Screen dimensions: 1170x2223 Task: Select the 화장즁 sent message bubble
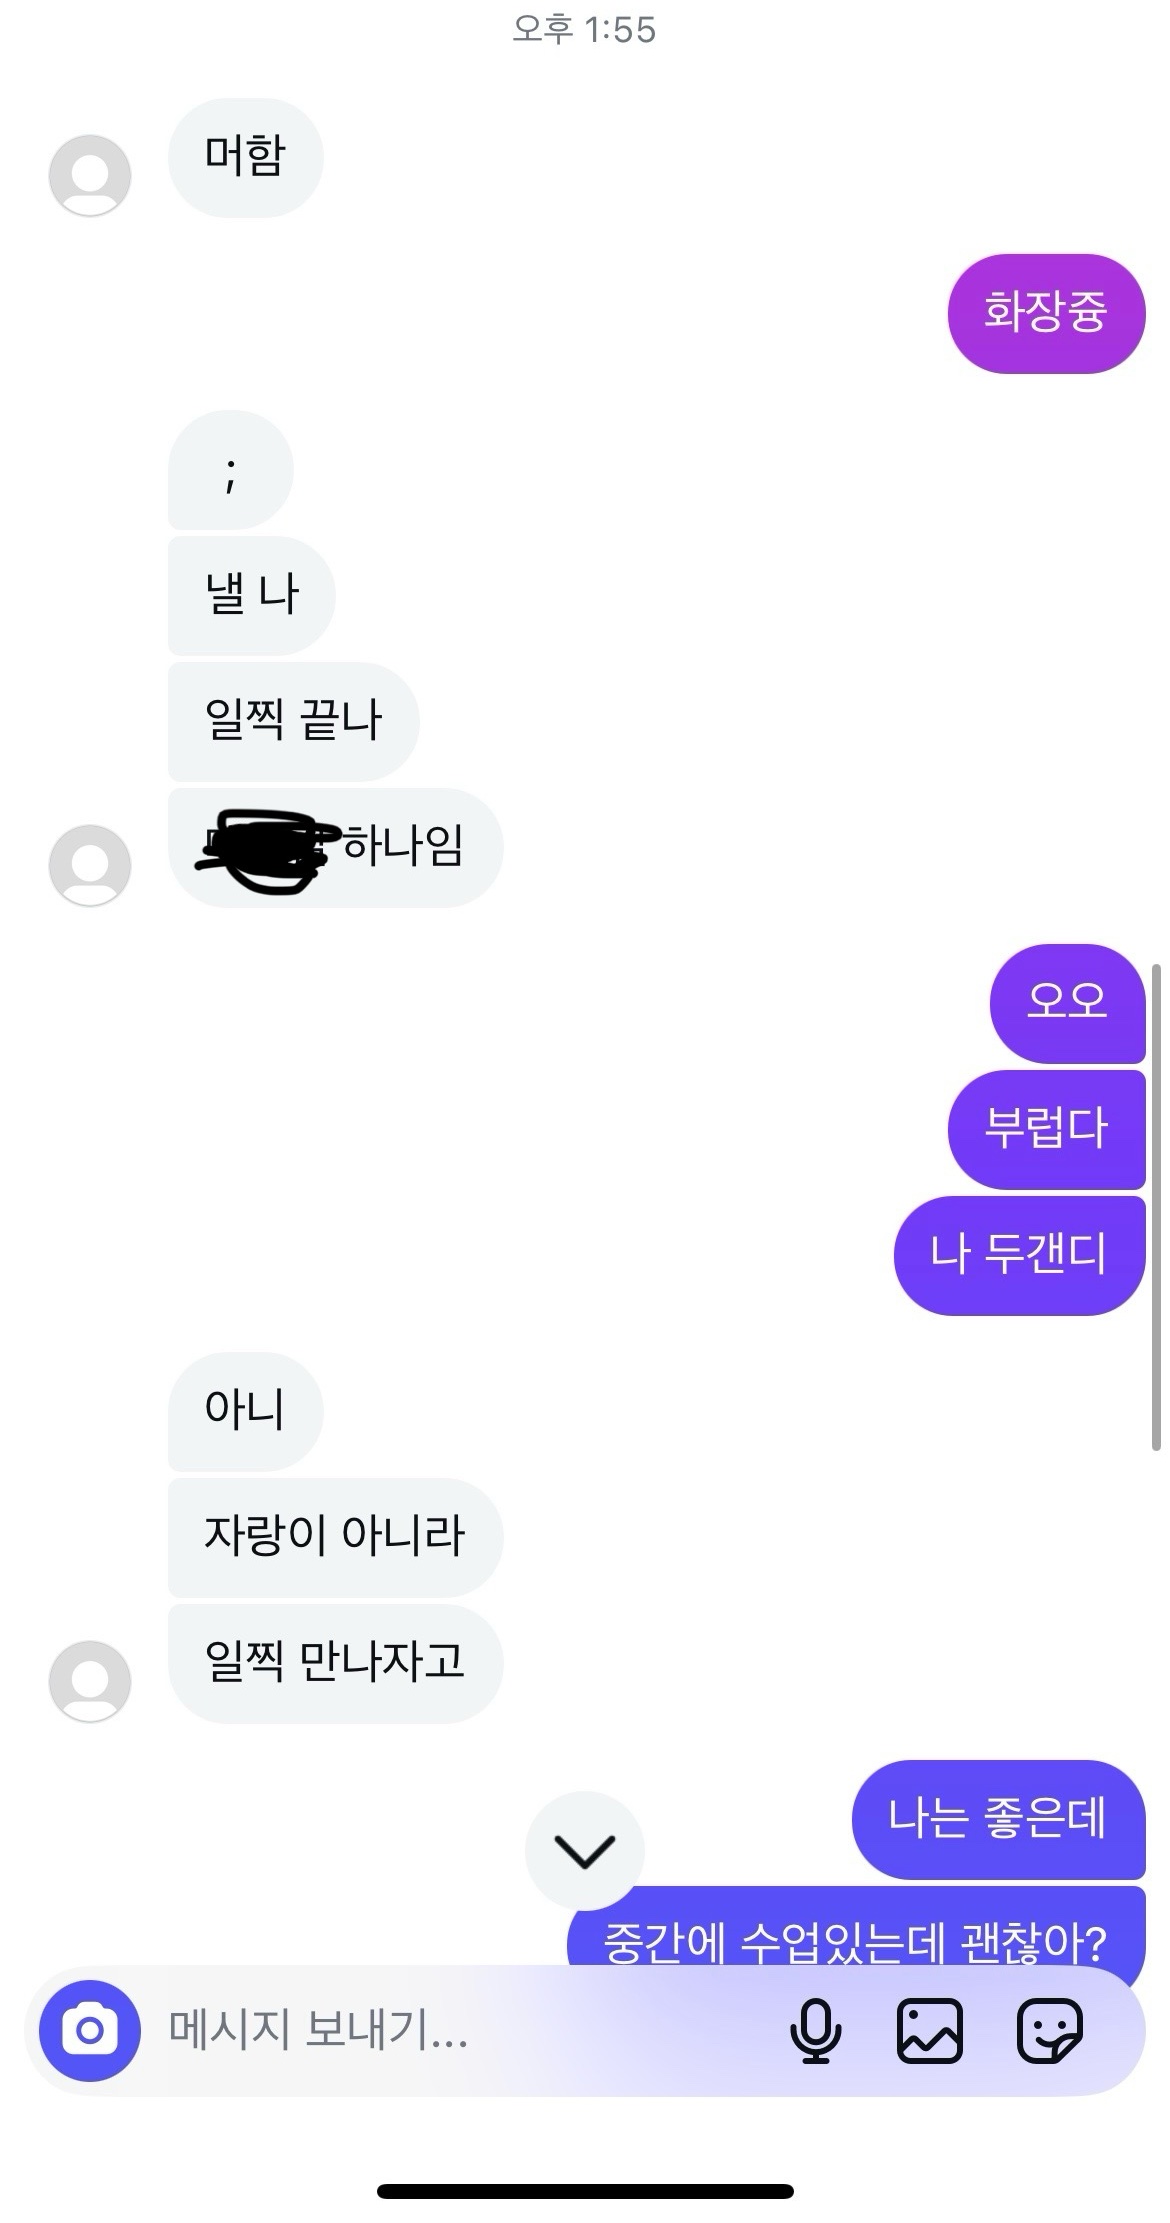click(x=1046, y=314)
